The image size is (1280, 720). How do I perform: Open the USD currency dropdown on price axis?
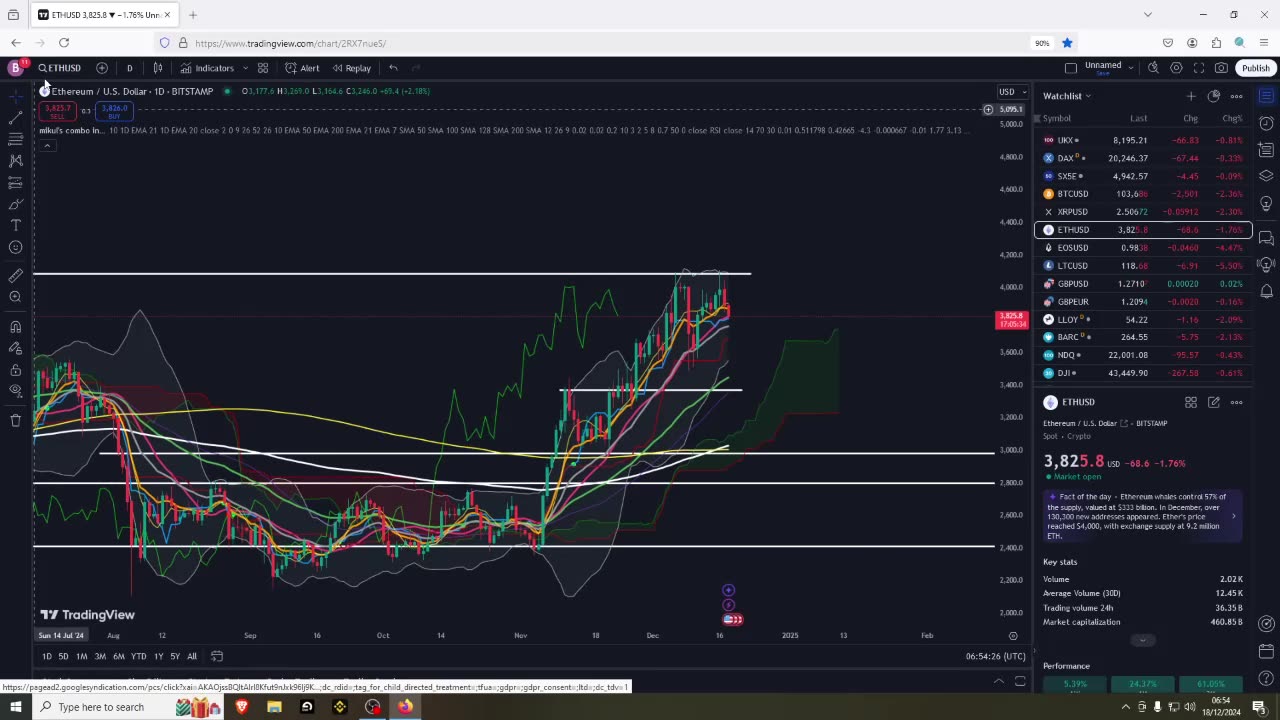pyautogui.click(x=1013, y=92)
